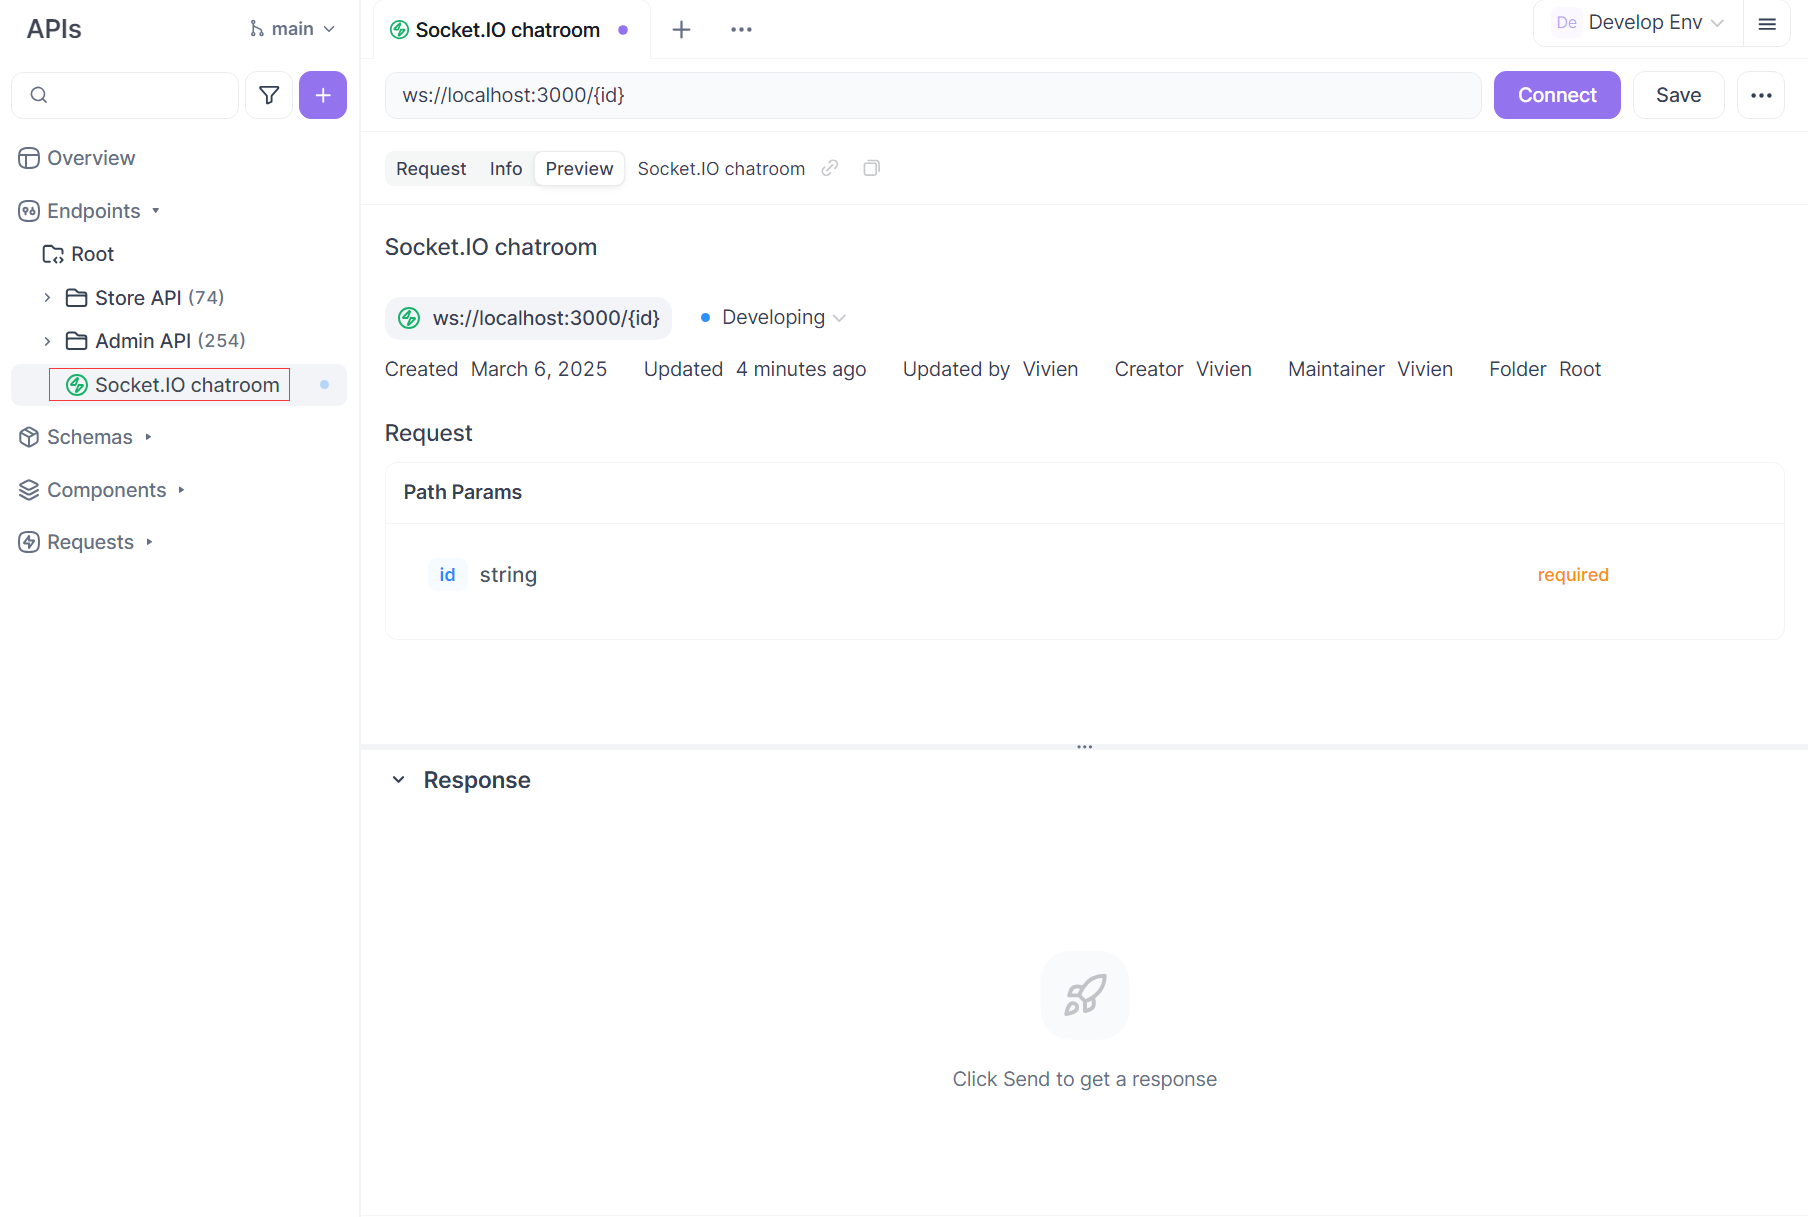
Task: Open the main branch dropdown
Action: pos(292,29)
